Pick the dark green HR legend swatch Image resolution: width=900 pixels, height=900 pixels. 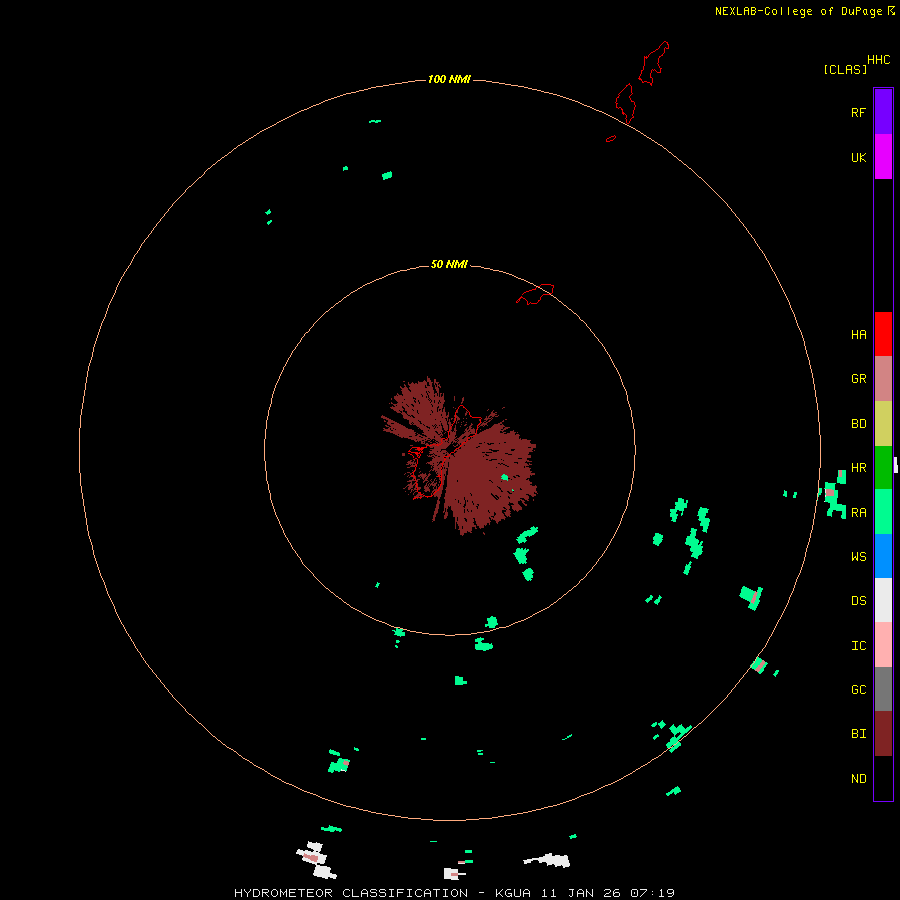tap(883, 468)
